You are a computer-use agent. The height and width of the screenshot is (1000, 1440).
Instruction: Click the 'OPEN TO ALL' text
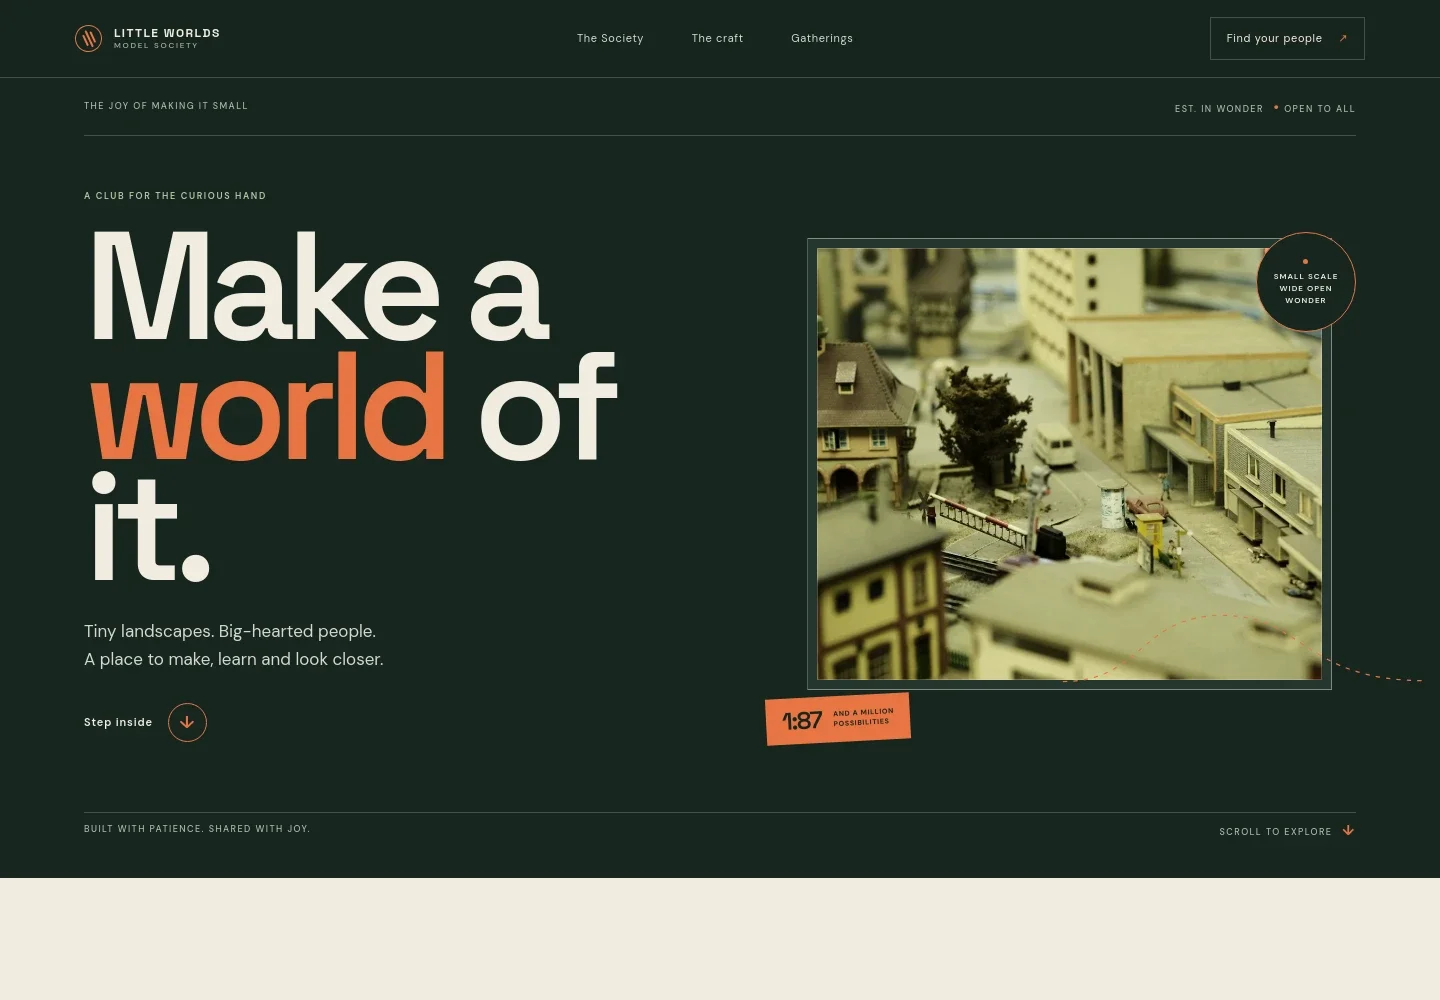(1319, 108)
